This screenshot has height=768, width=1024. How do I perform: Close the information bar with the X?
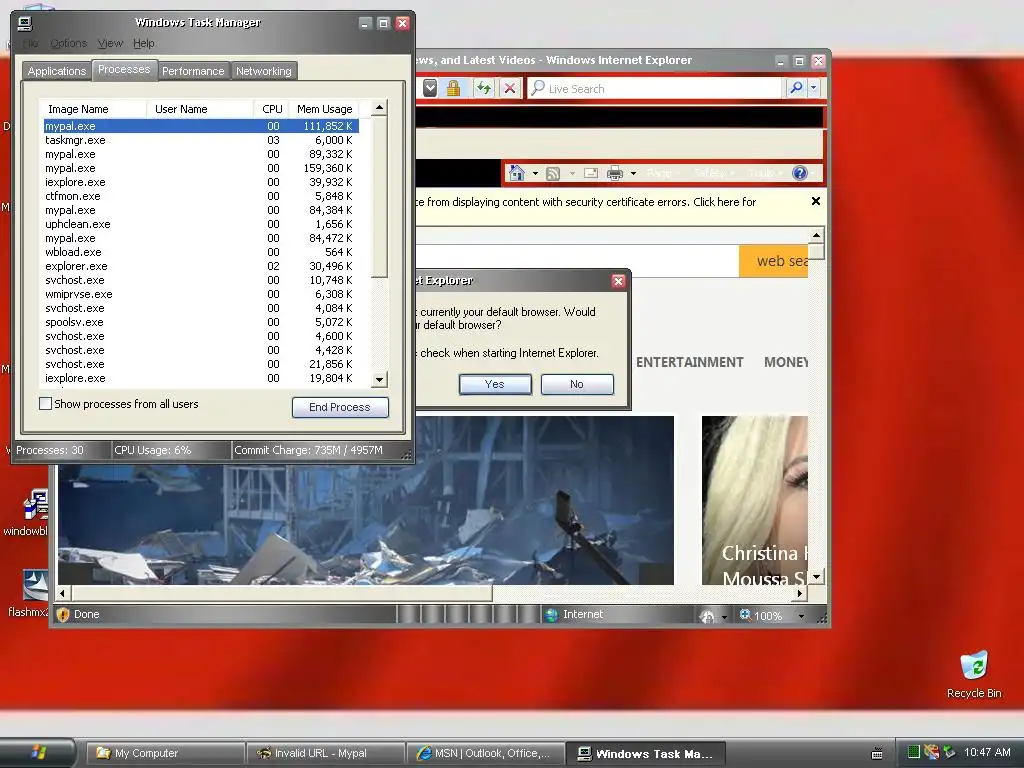coord(816,201)
